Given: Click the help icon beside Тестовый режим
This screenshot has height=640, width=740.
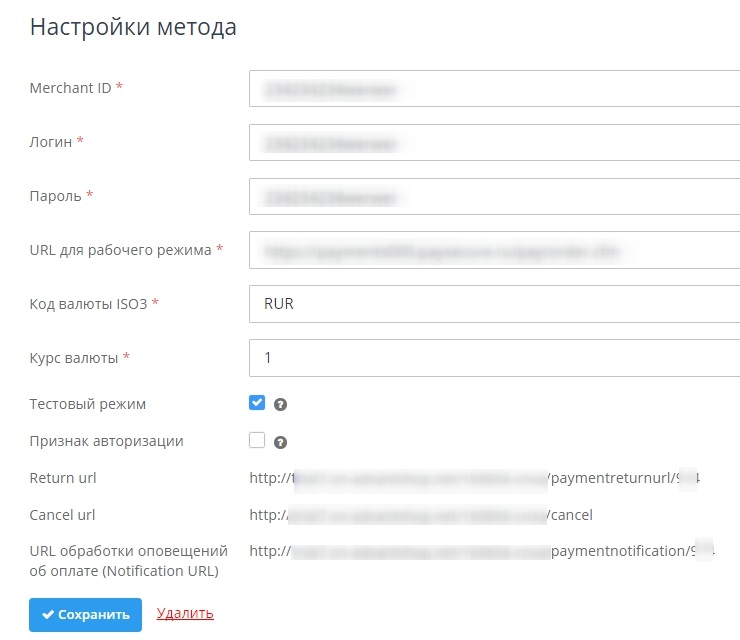Looking at the screenshot, I should (x=281, y=405).
